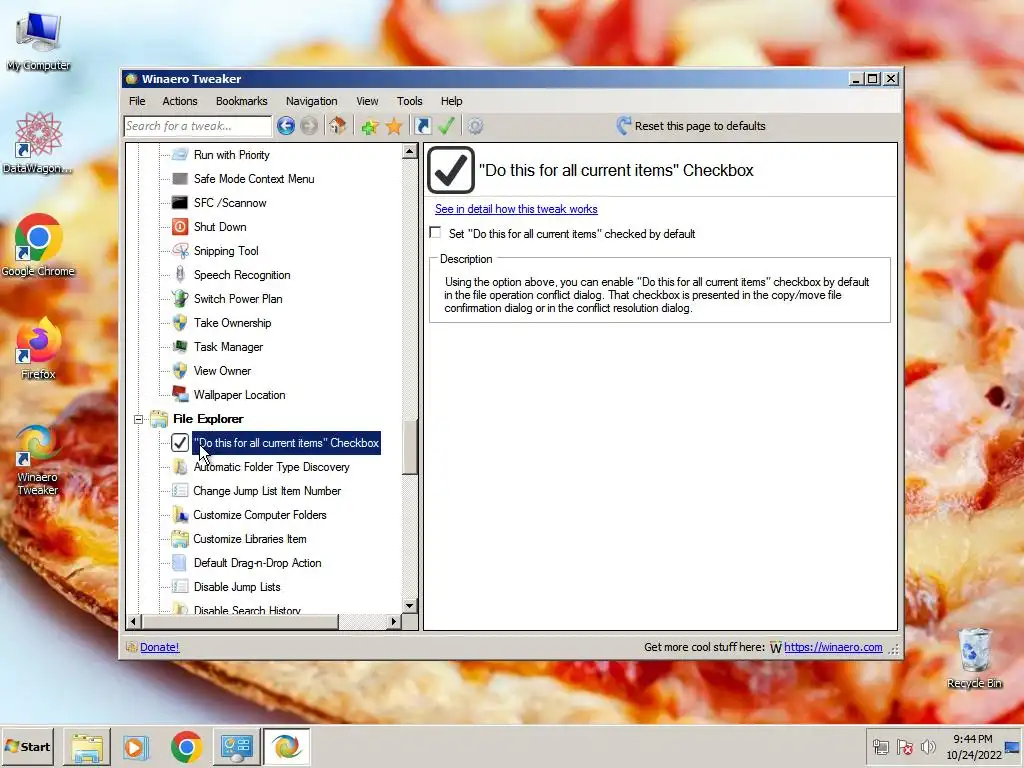Click the Customize Computer Folders icon

click(180, 515)
